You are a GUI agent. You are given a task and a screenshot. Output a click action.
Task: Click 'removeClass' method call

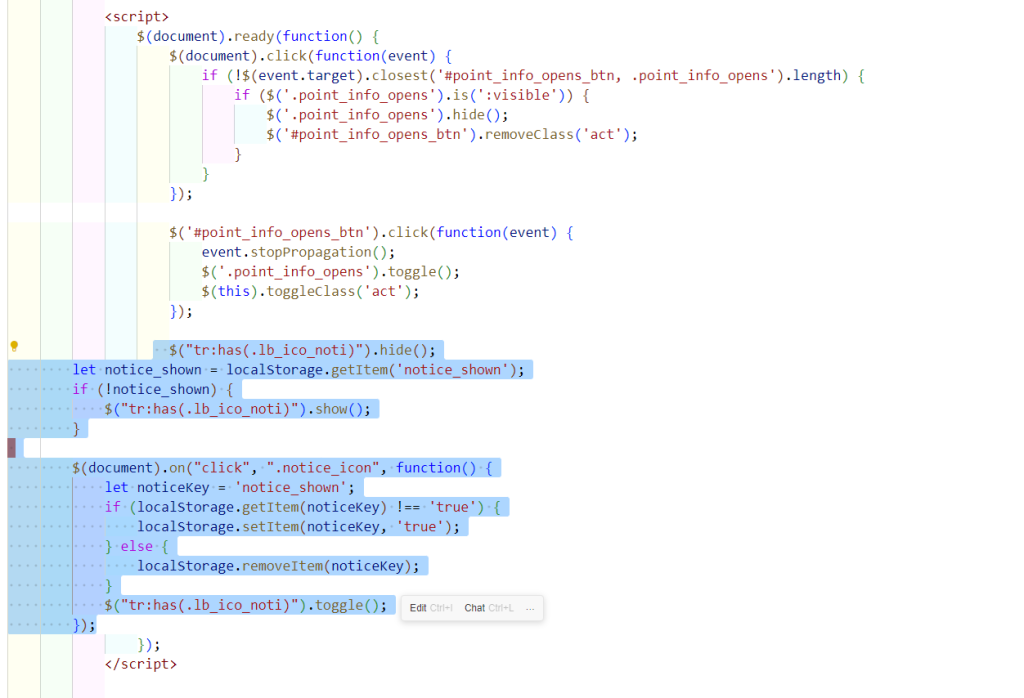(529, 135)
